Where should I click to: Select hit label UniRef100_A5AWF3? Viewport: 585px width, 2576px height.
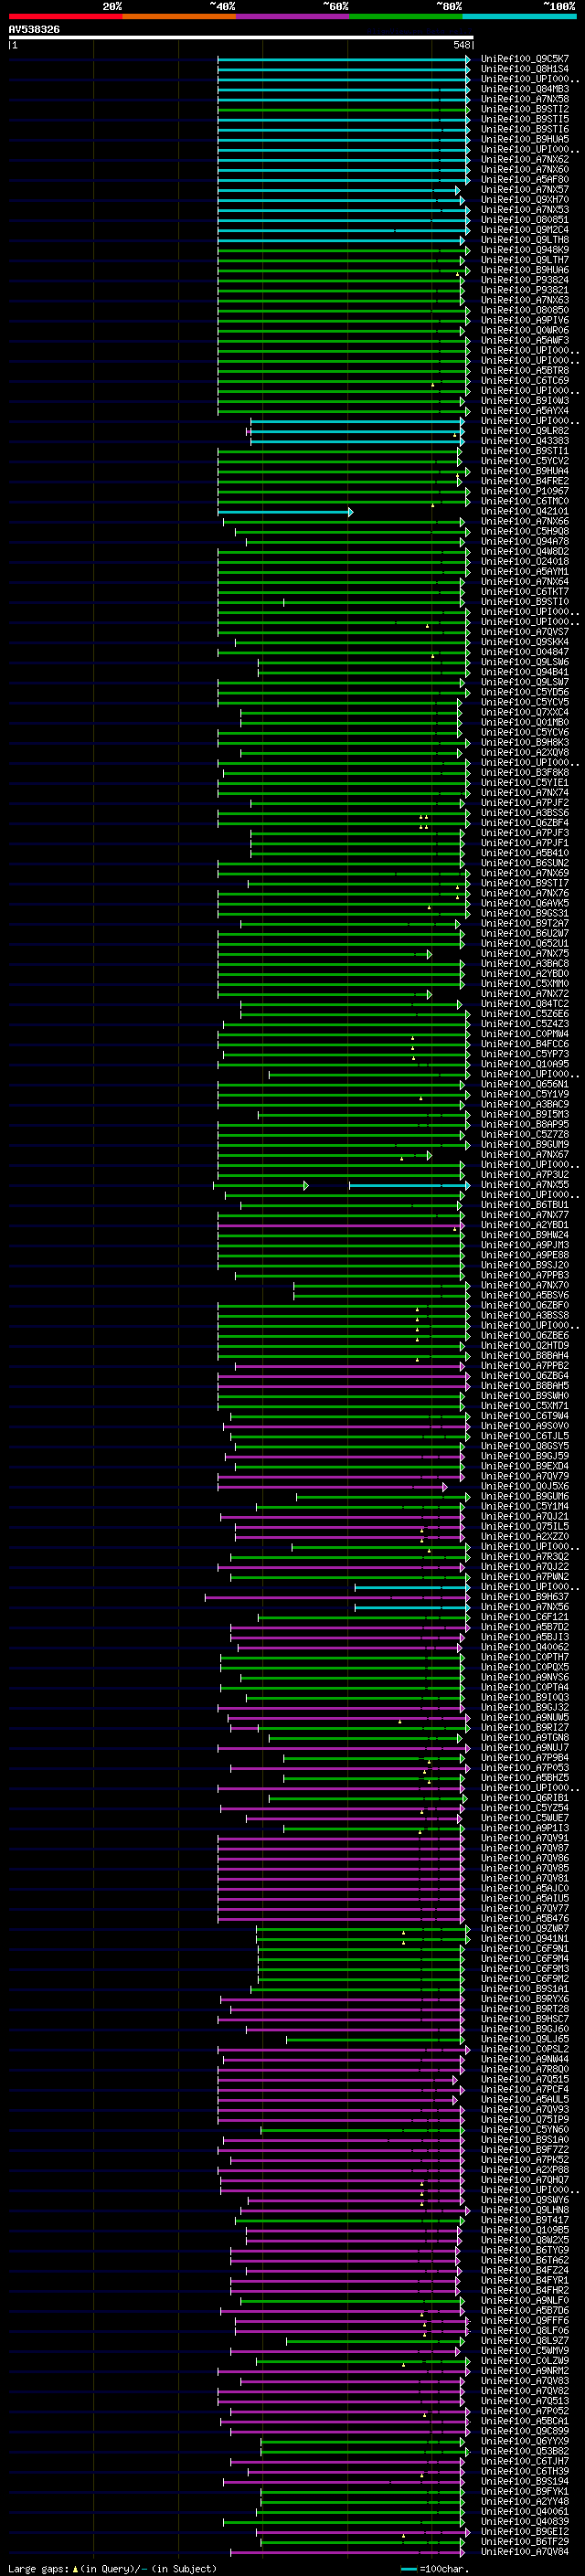click(525, 341)
